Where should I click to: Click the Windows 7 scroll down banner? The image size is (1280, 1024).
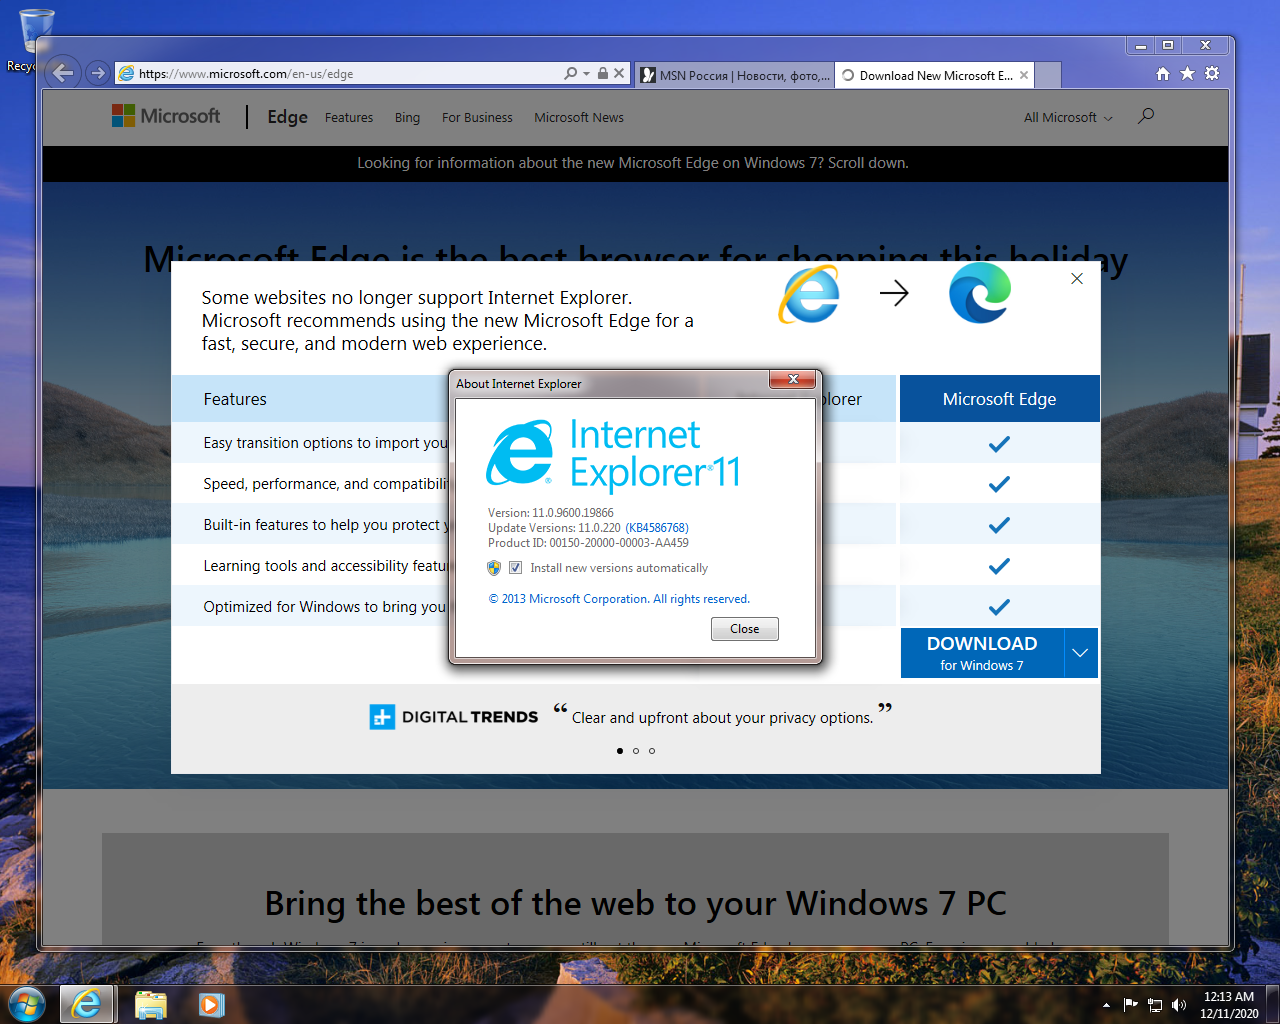[633, 163]
